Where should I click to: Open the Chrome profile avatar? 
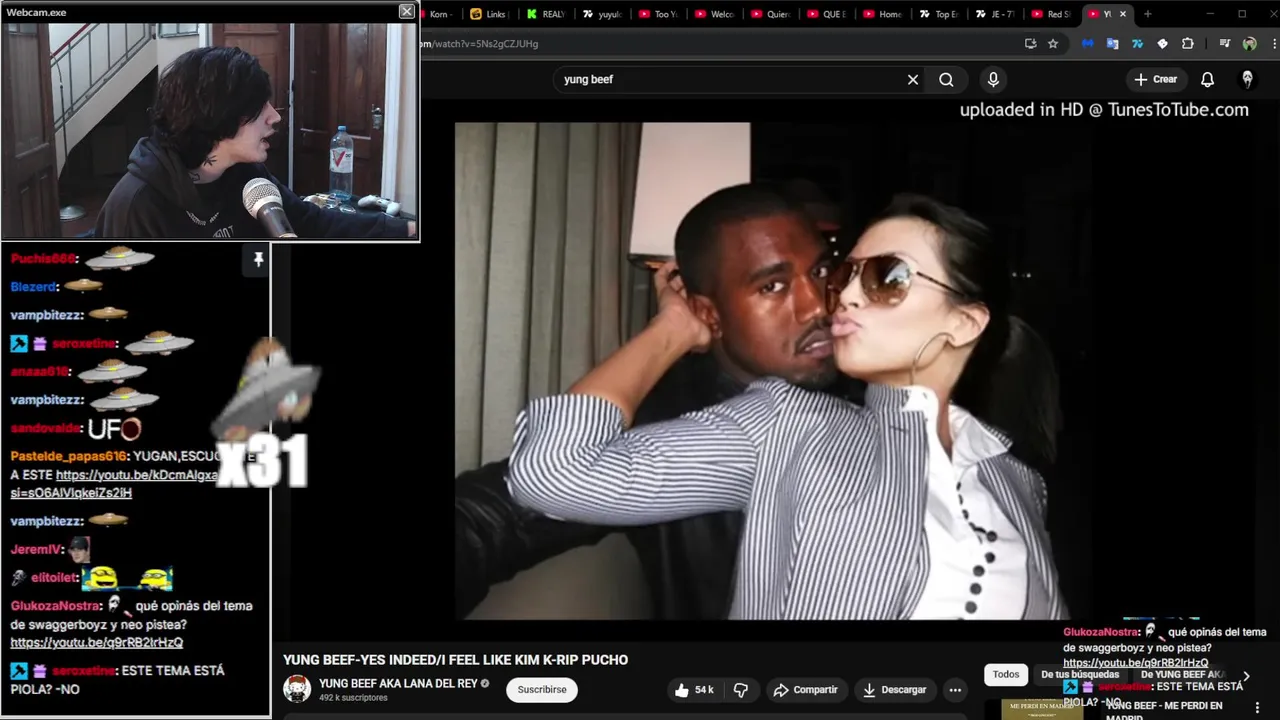pyautogui.click(x=1249, y=43)
